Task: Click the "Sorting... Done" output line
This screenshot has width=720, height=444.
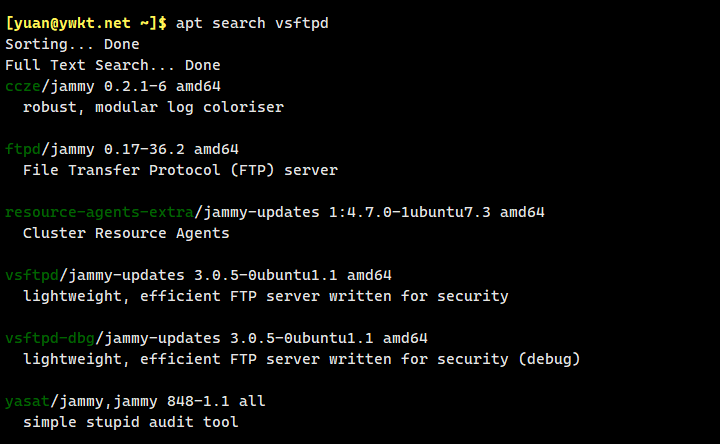Action: tap(72, 44)
